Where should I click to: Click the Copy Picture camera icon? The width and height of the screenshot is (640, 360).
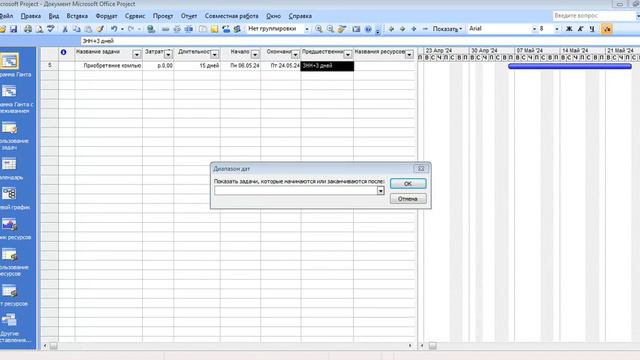[x=356, y=29]
